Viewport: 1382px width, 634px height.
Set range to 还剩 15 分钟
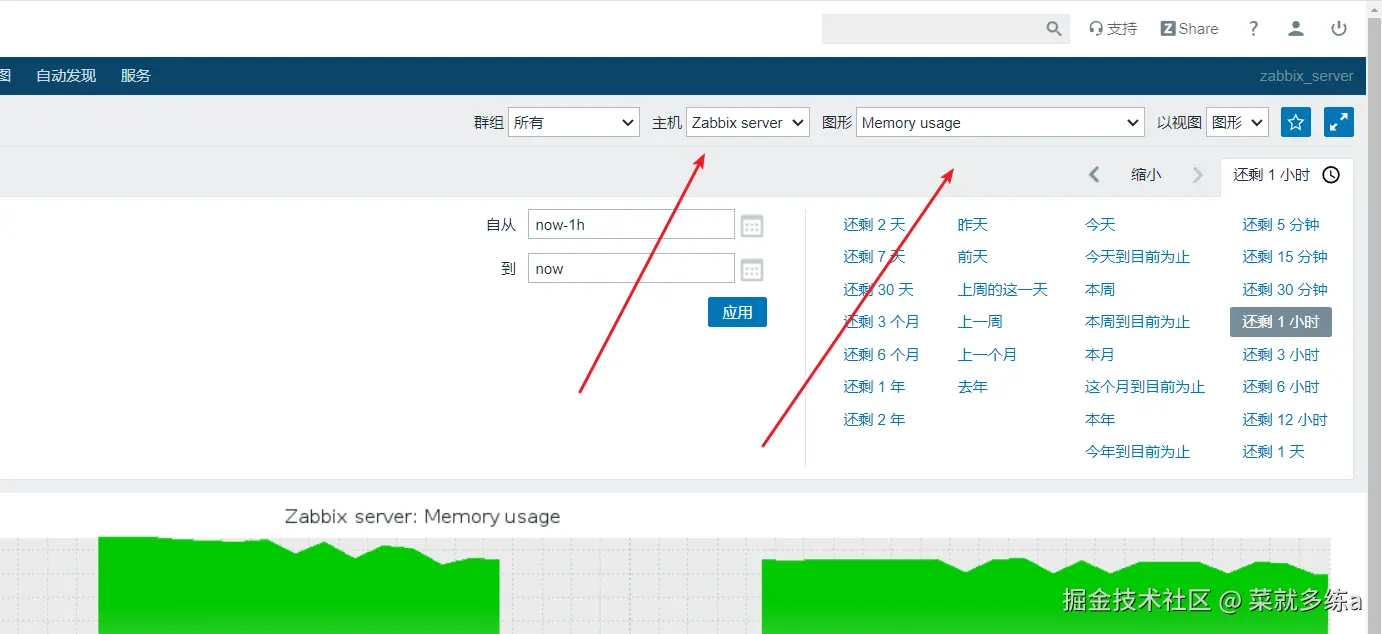(1285, 257)
